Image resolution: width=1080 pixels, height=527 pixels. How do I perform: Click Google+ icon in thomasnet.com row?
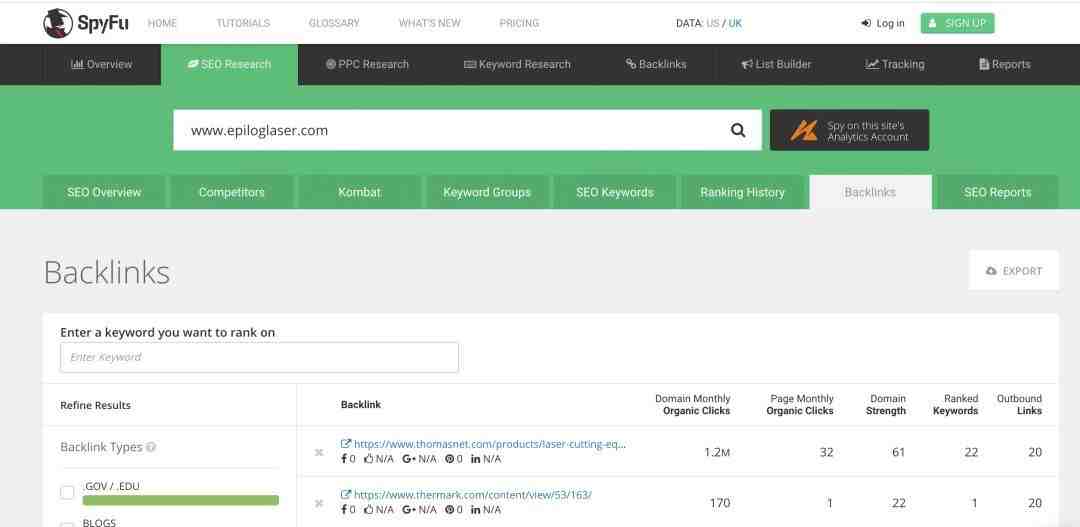(409, 459)
